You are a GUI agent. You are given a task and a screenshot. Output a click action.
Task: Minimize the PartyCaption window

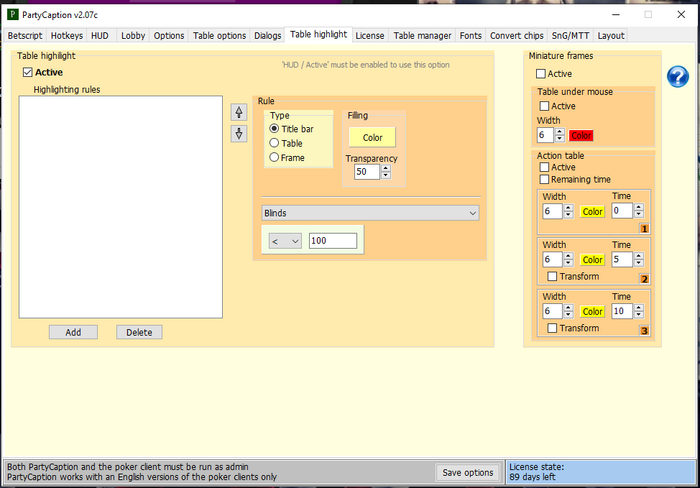[616, 14]
